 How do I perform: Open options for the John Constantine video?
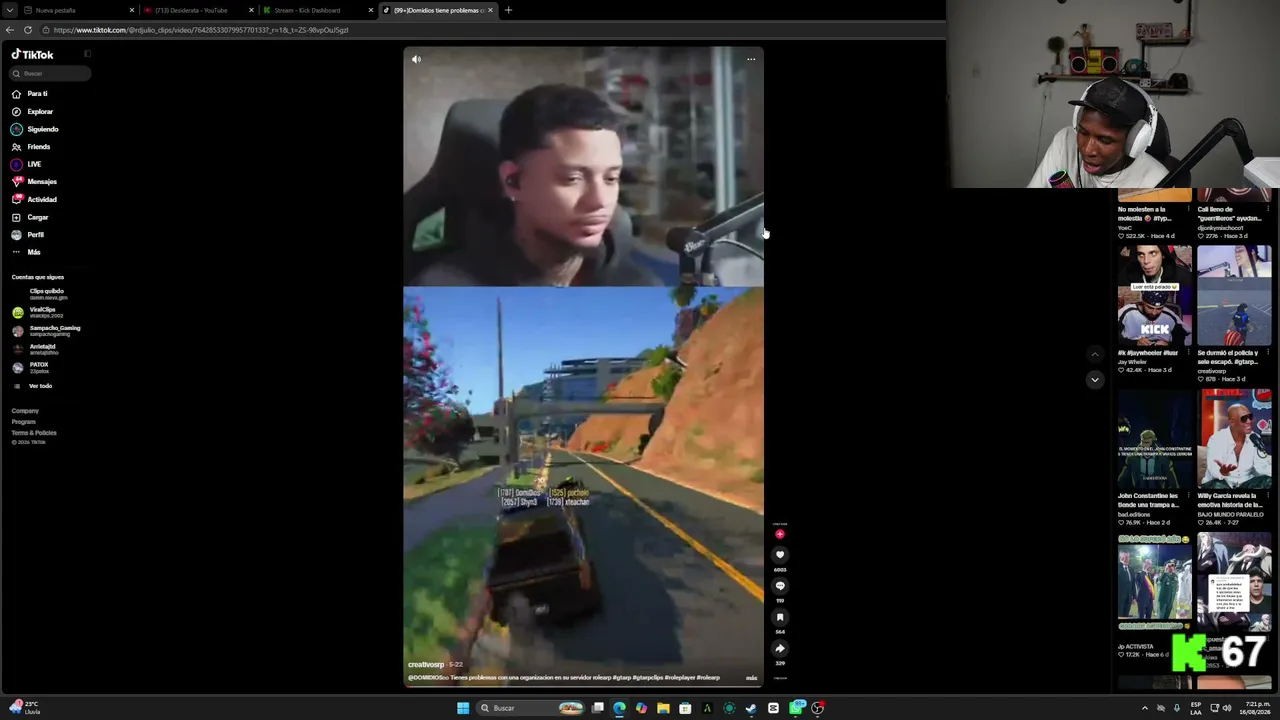1188,496
